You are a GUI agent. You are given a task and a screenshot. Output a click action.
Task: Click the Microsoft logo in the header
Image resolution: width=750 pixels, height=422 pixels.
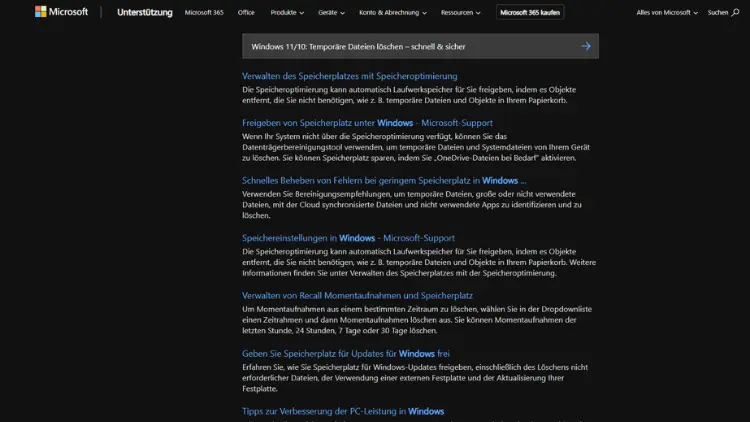(x=61, y=11)
